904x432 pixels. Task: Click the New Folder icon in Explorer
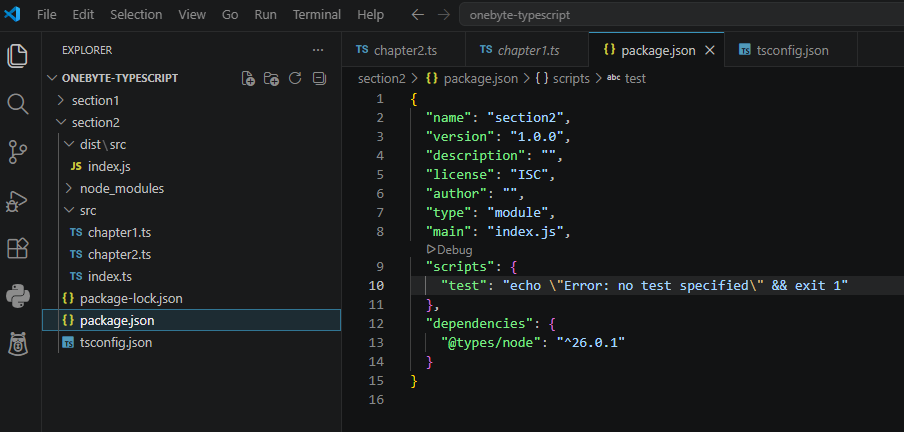coord(271,78)
